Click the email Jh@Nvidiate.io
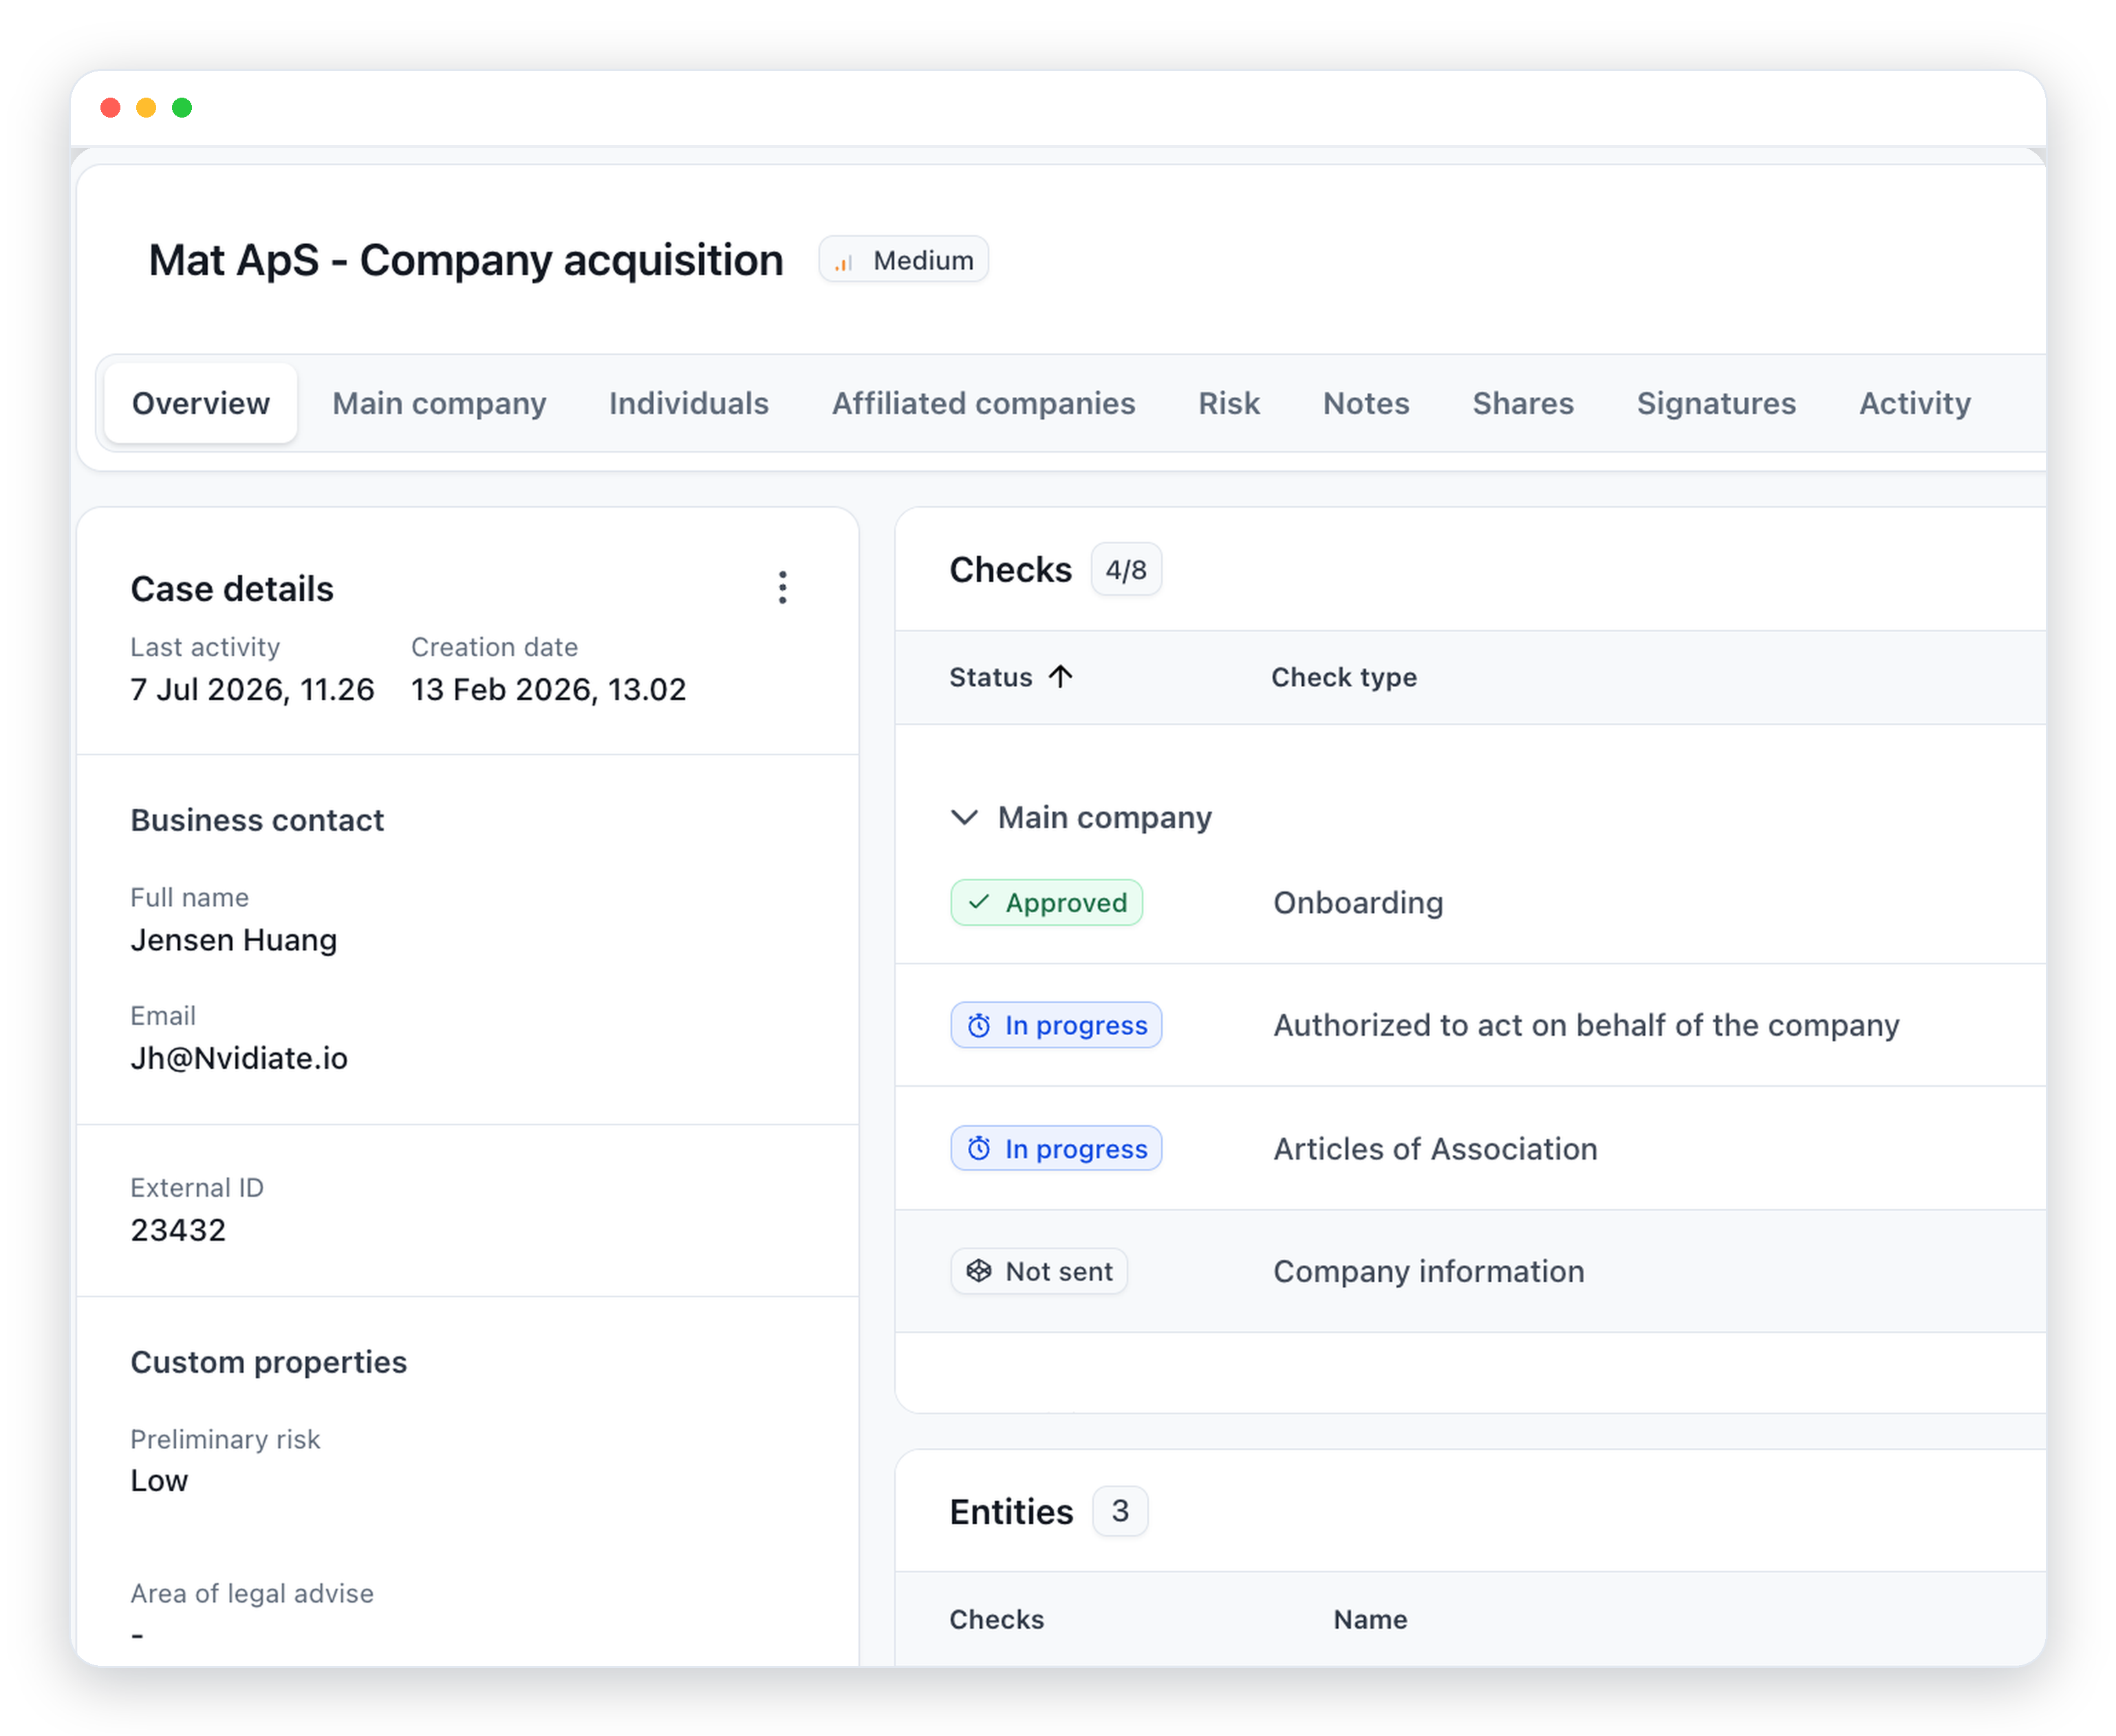Screen dimensions: 2116x1736 tap(239, 1058)
